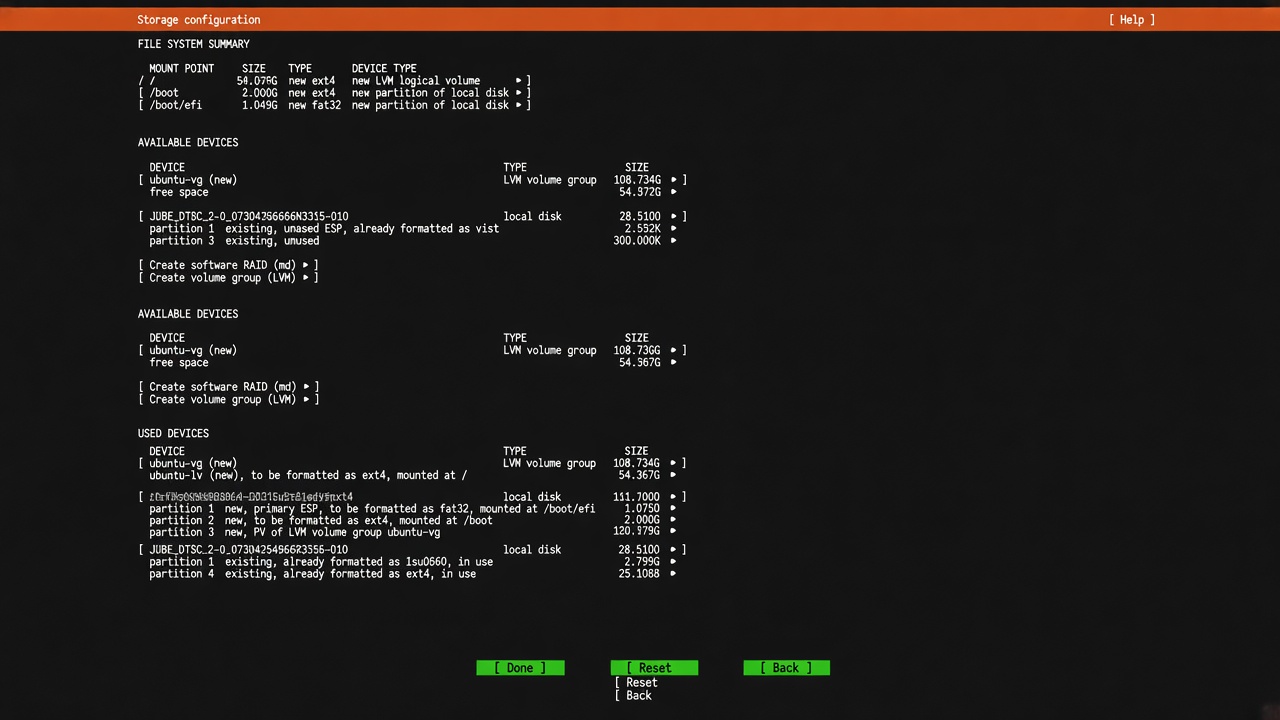This screenshot has width=1280, height=720.
Task: Expand the arrow on the / mount point row
Action: click(519, 81)
